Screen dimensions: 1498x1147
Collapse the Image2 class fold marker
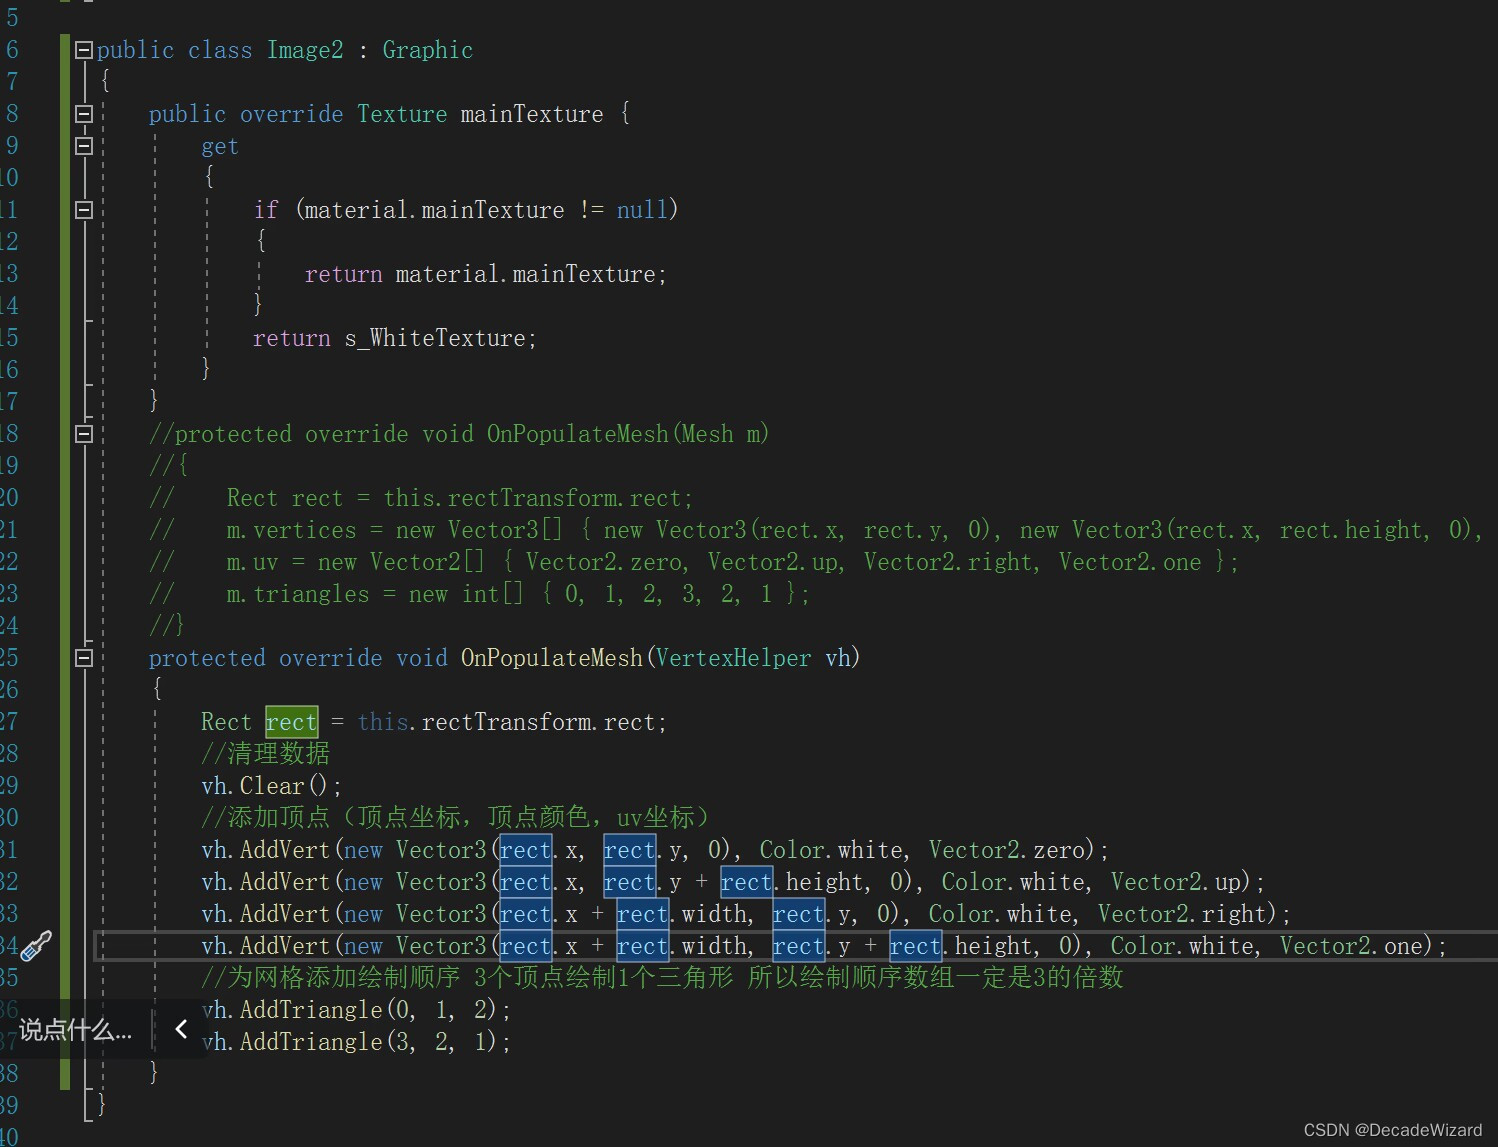[84, 50]
